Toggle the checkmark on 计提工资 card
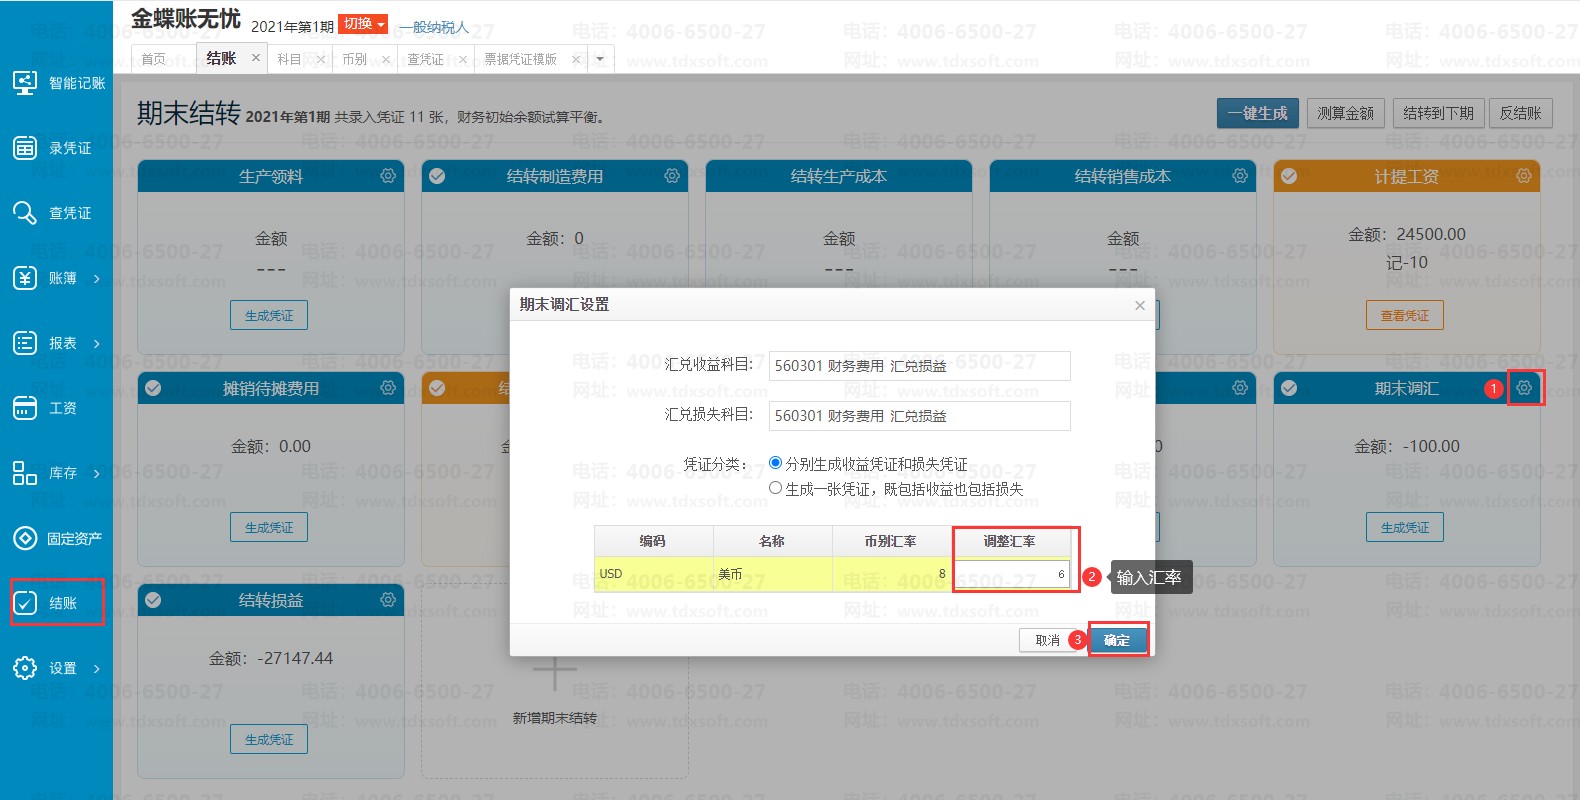This screenshot has width=1580, height=800. (1289, 176)
